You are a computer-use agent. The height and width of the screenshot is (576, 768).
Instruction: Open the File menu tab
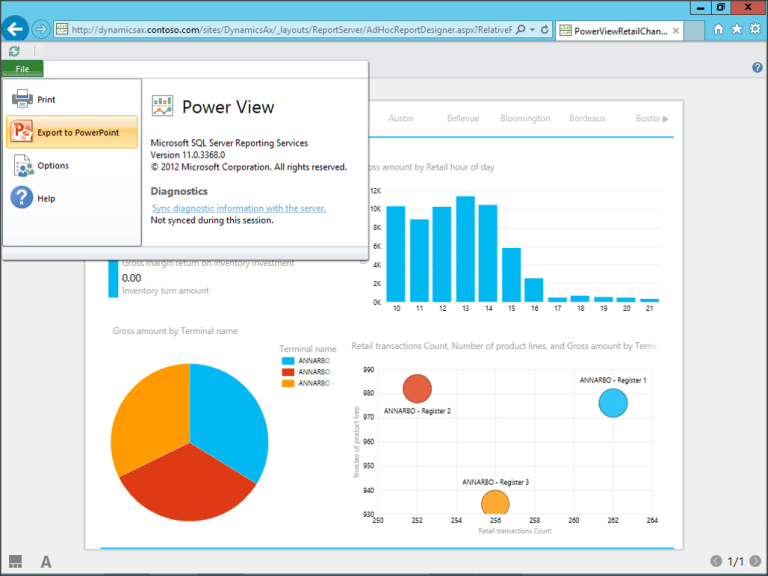(x=22, y=69)
